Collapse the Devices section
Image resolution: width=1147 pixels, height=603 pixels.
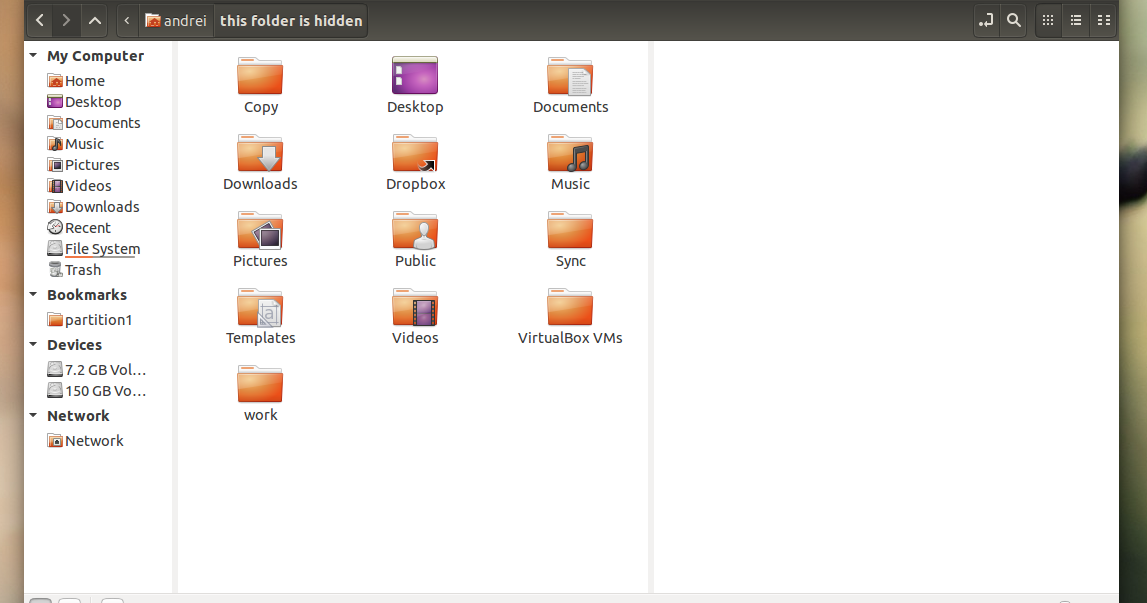tap(33, 344)
